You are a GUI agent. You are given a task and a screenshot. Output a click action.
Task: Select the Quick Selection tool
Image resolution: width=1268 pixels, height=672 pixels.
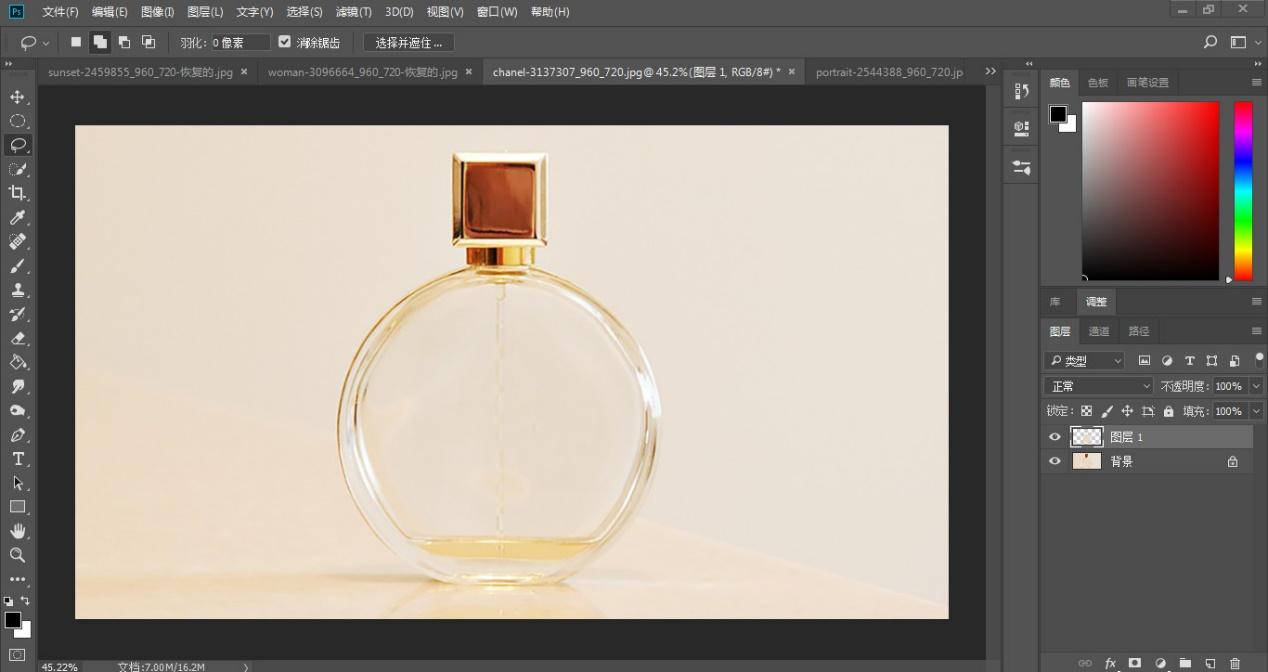coord(17,169)
